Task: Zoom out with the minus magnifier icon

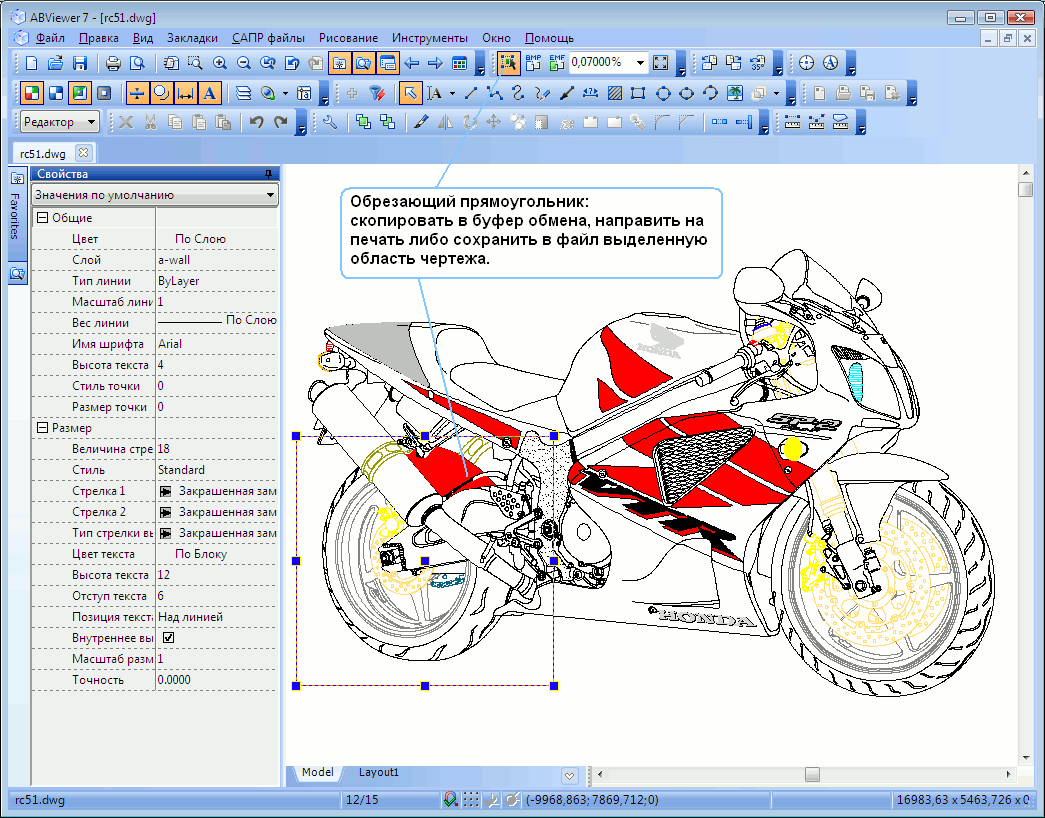Action: click(x=244, y=63)
